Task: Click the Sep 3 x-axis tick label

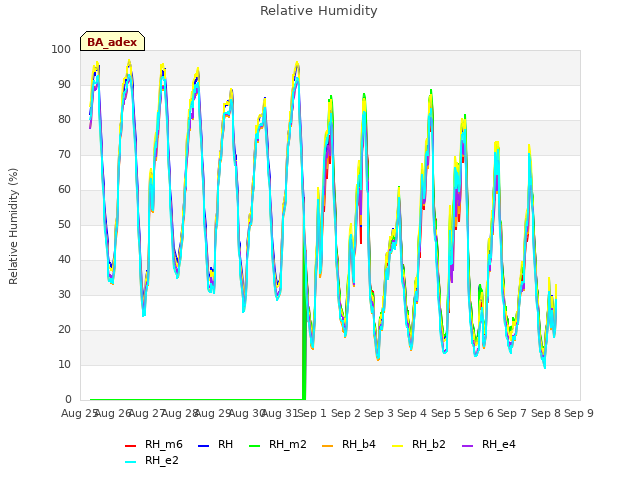Action: point(379,413)
